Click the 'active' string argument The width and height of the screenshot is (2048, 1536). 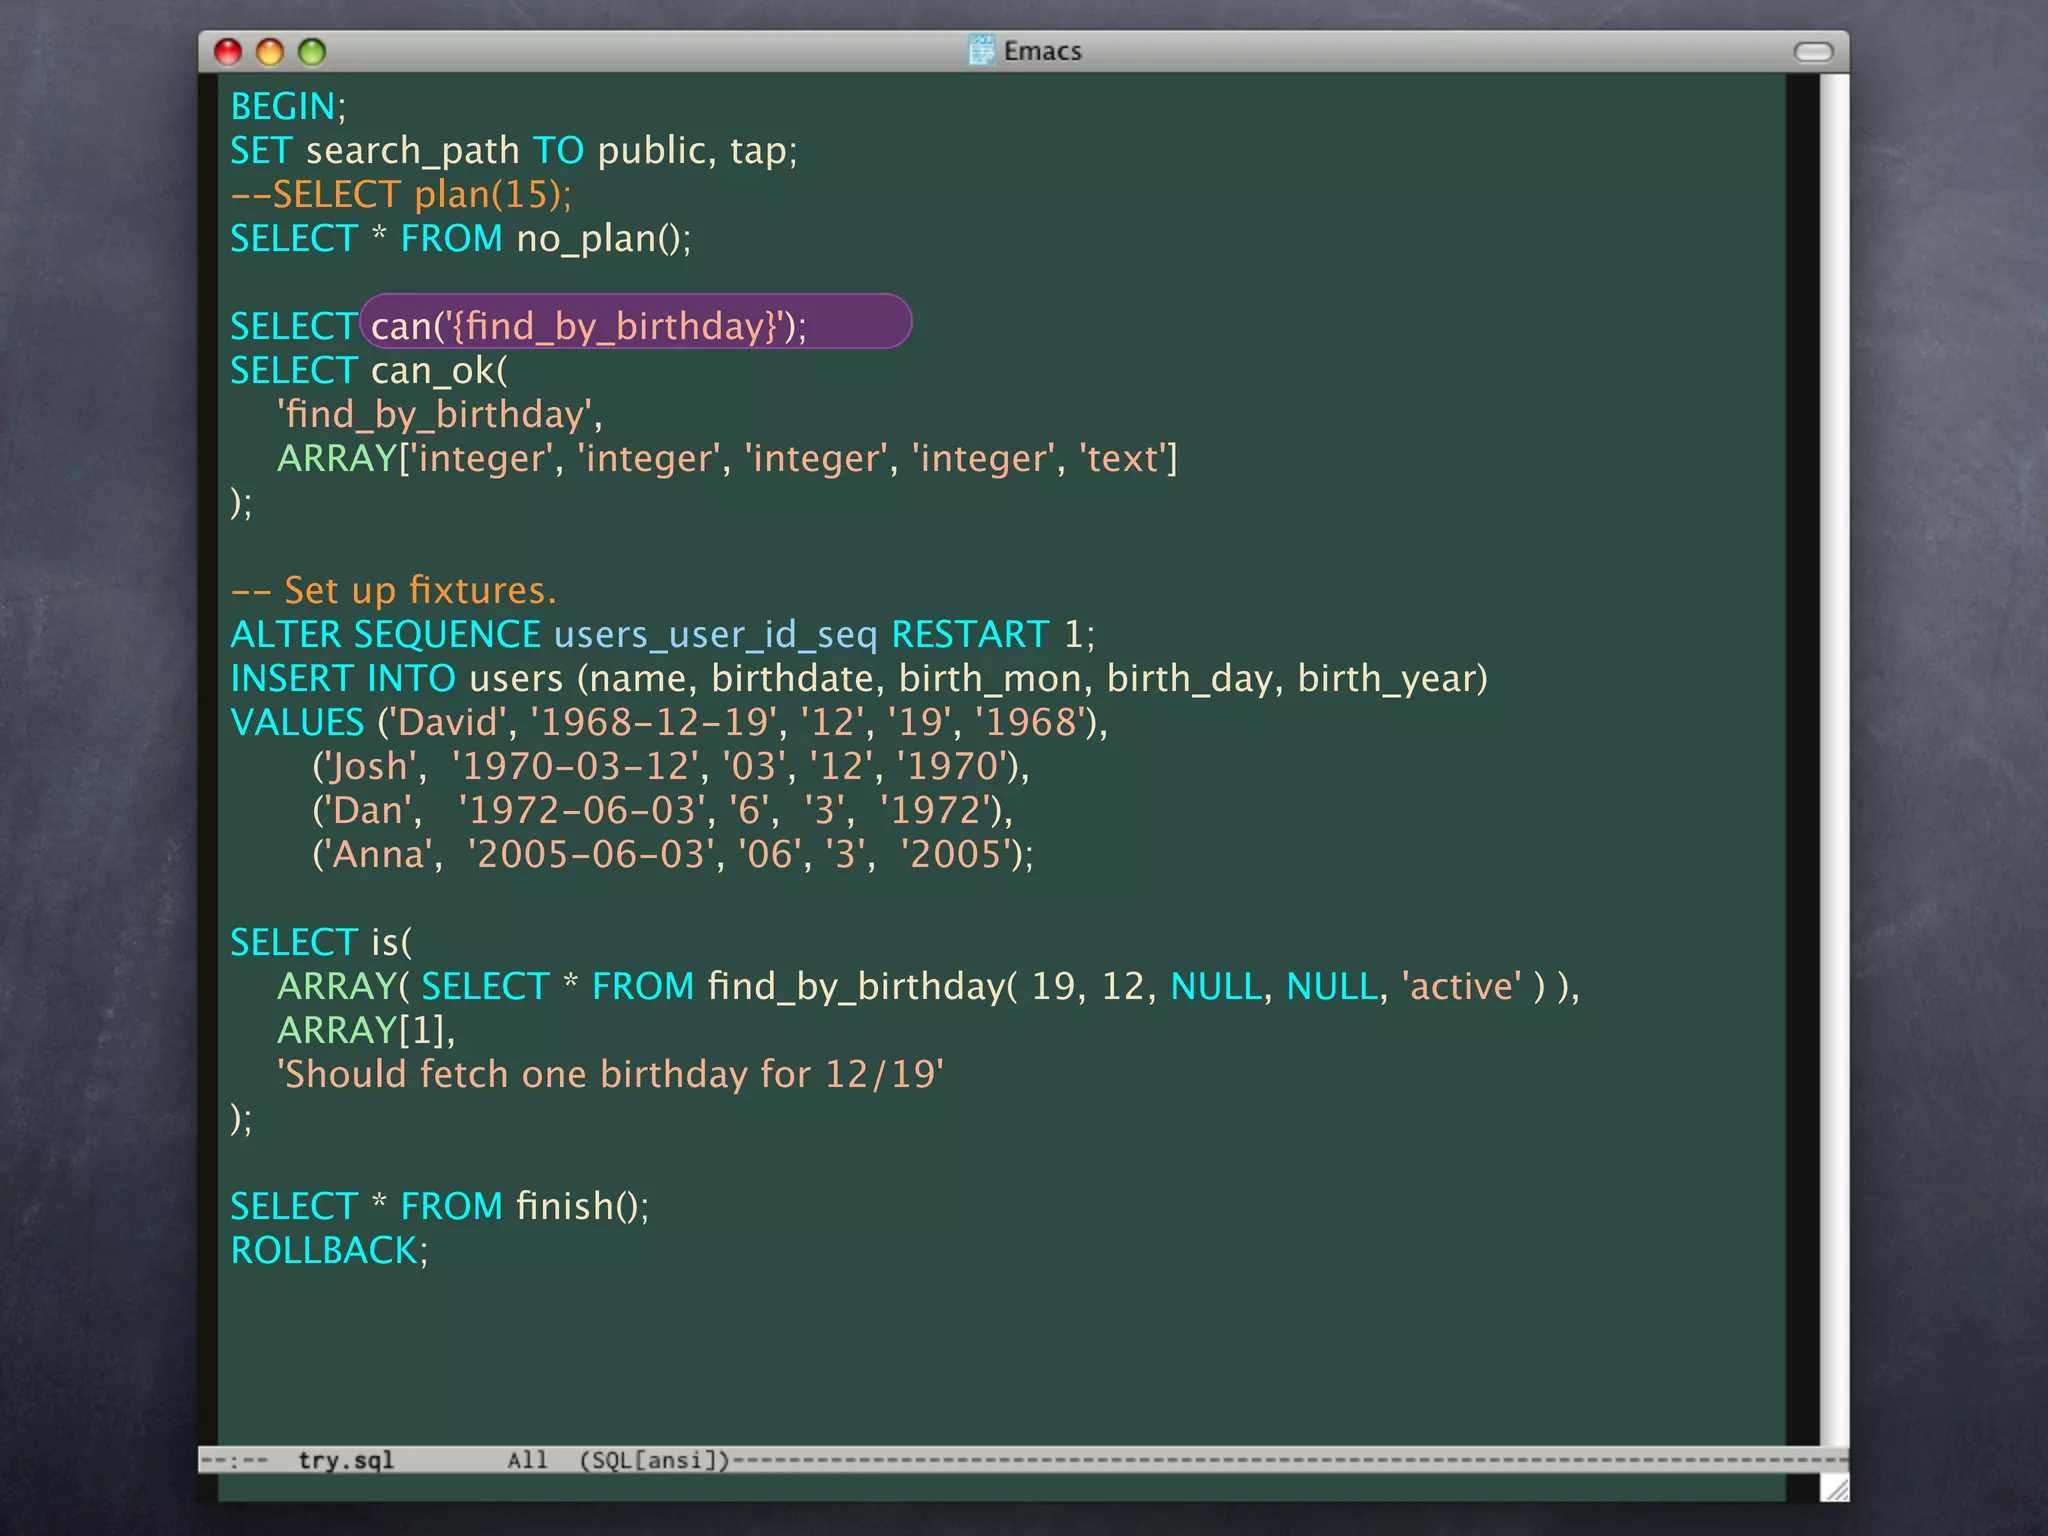point(1461,987)
